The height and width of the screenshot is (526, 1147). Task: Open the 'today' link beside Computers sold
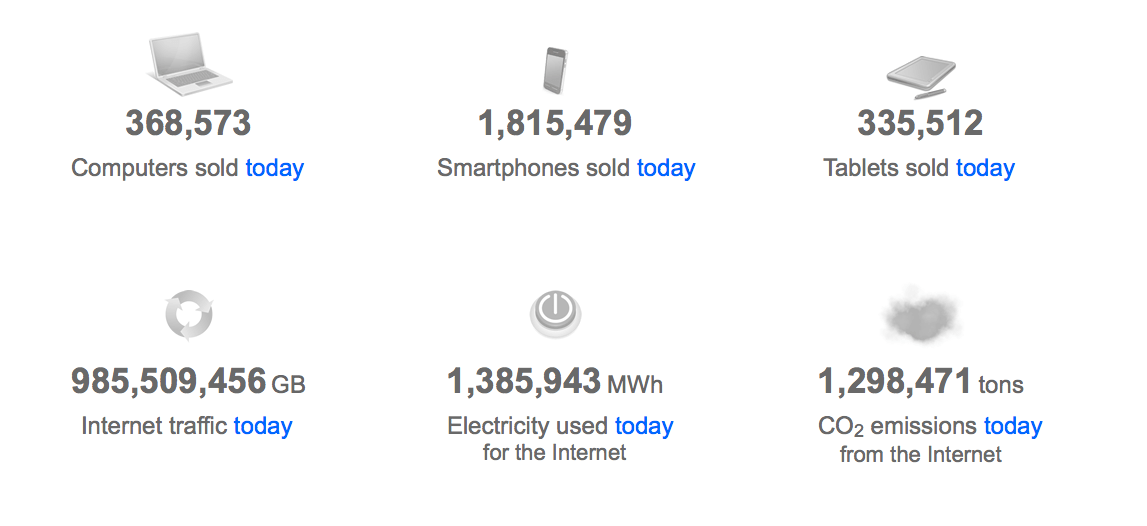[x=274, y=168]
